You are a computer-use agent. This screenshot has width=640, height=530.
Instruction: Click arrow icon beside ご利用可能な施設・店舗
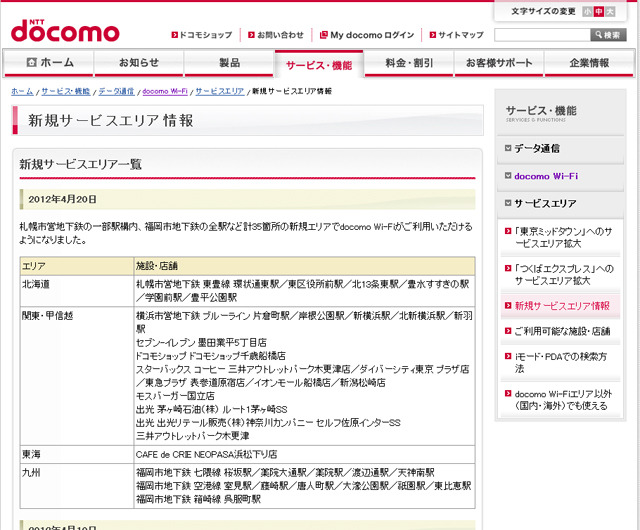click(x=508, y=331)
